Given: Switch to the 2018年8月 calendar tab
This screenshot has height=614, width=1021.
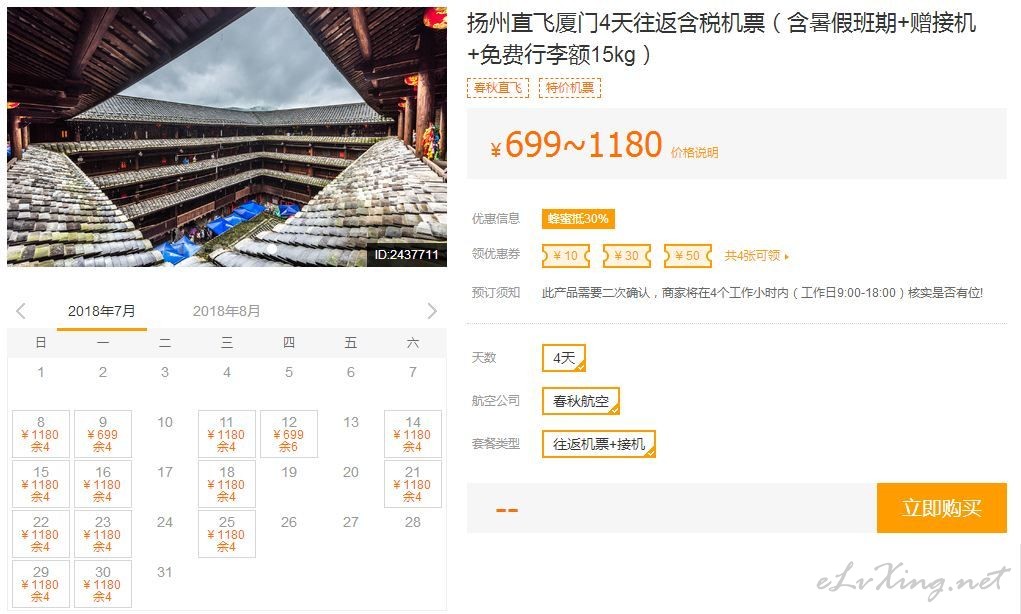Looking at the screenshot, I should point(226,311).
